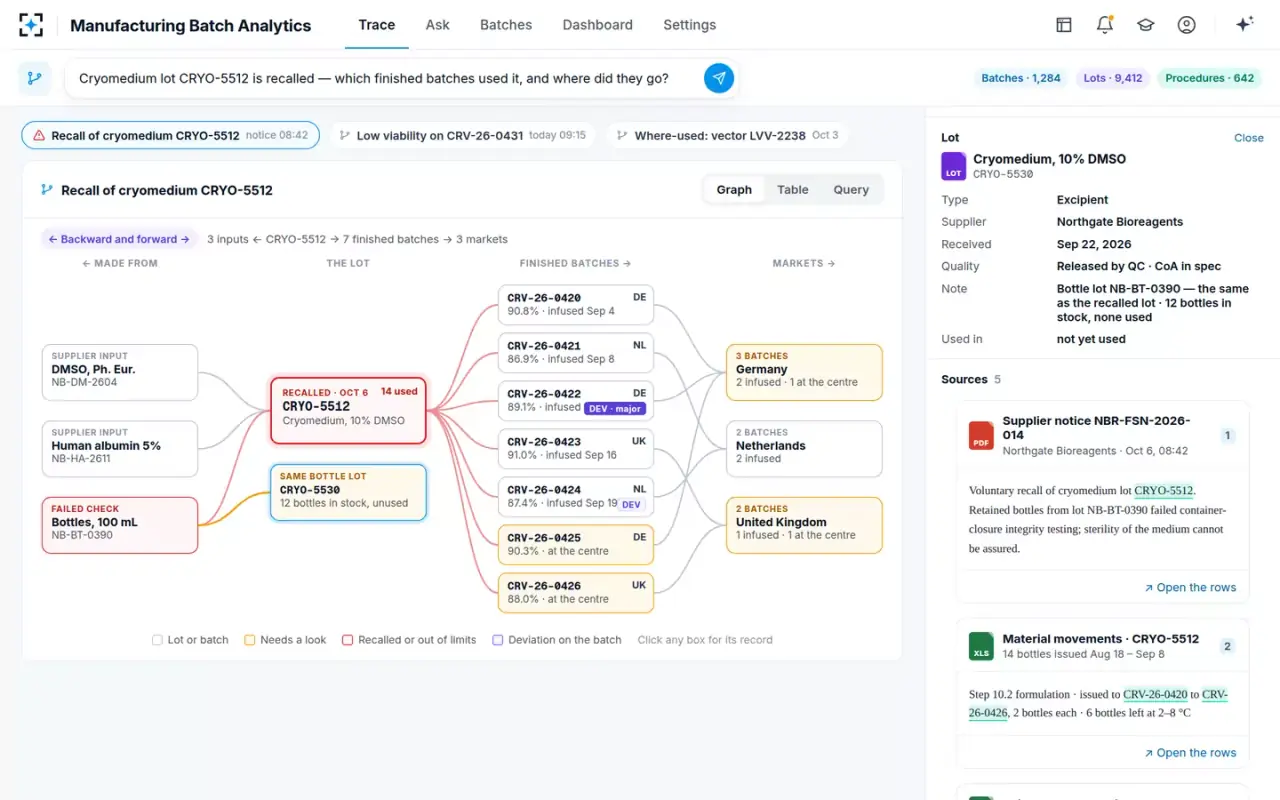Click the green XLS icon for Material movements
The height and width of the screenshot is (800, 1280).
point(981,646)
